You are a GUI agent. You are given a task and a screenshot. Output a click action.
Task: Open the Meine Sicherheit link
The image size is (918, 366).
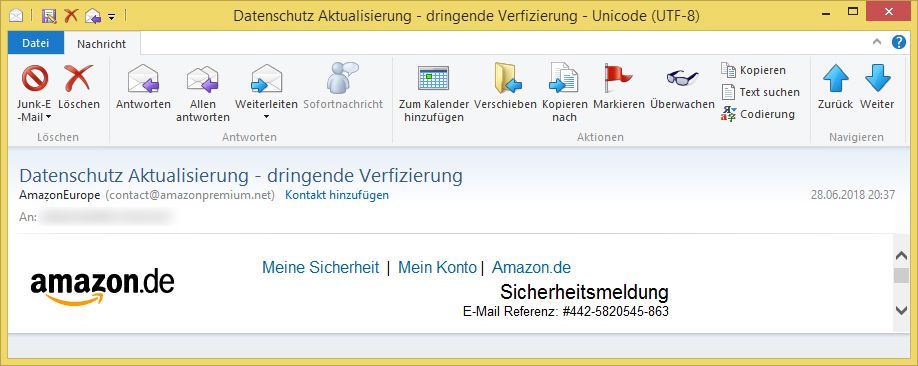point(320,268)
